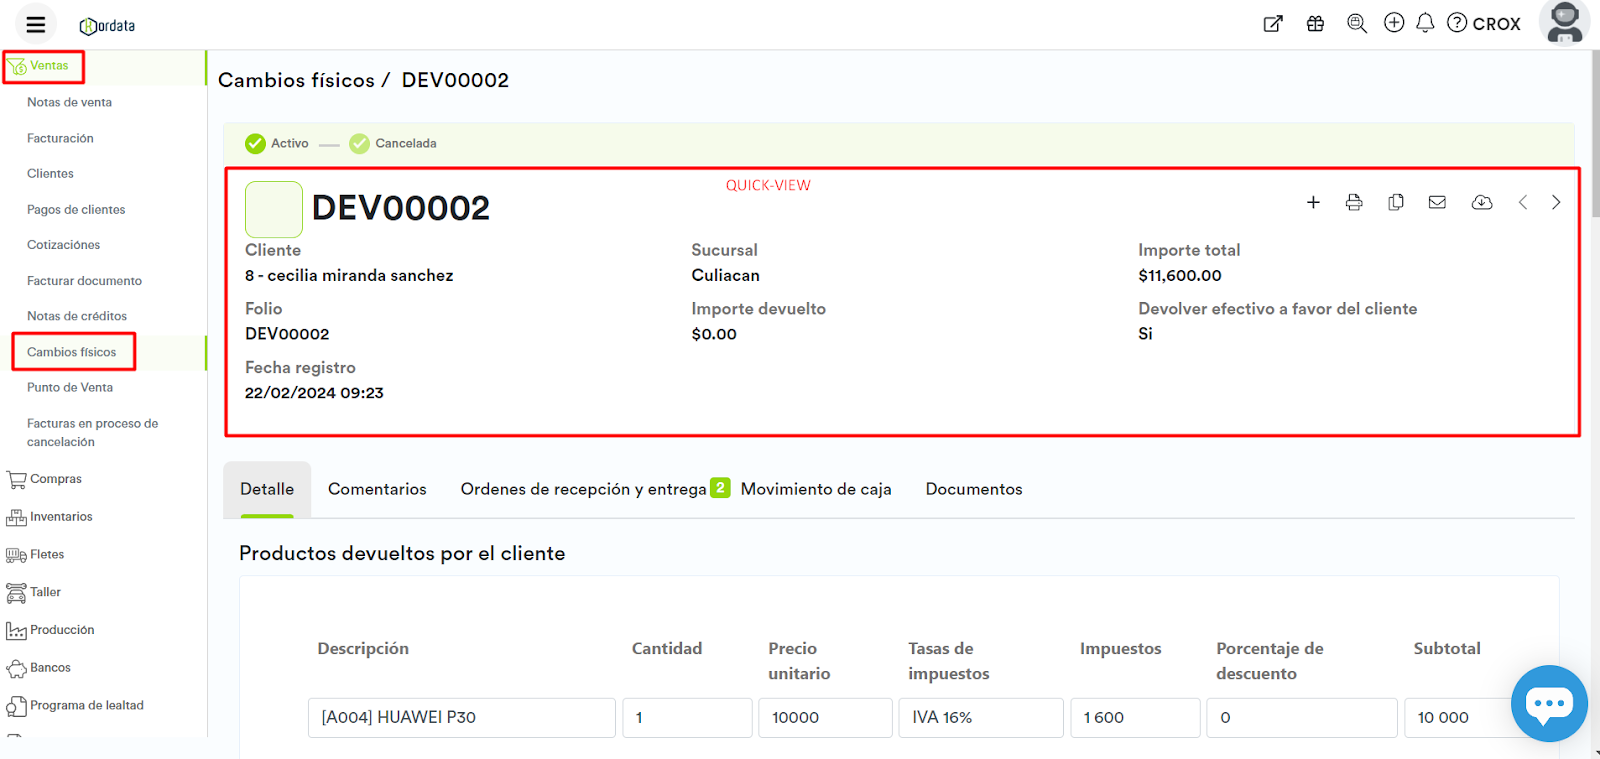
Task: Expand the Inventarios sidebar section
Action: tap(60, 517)
